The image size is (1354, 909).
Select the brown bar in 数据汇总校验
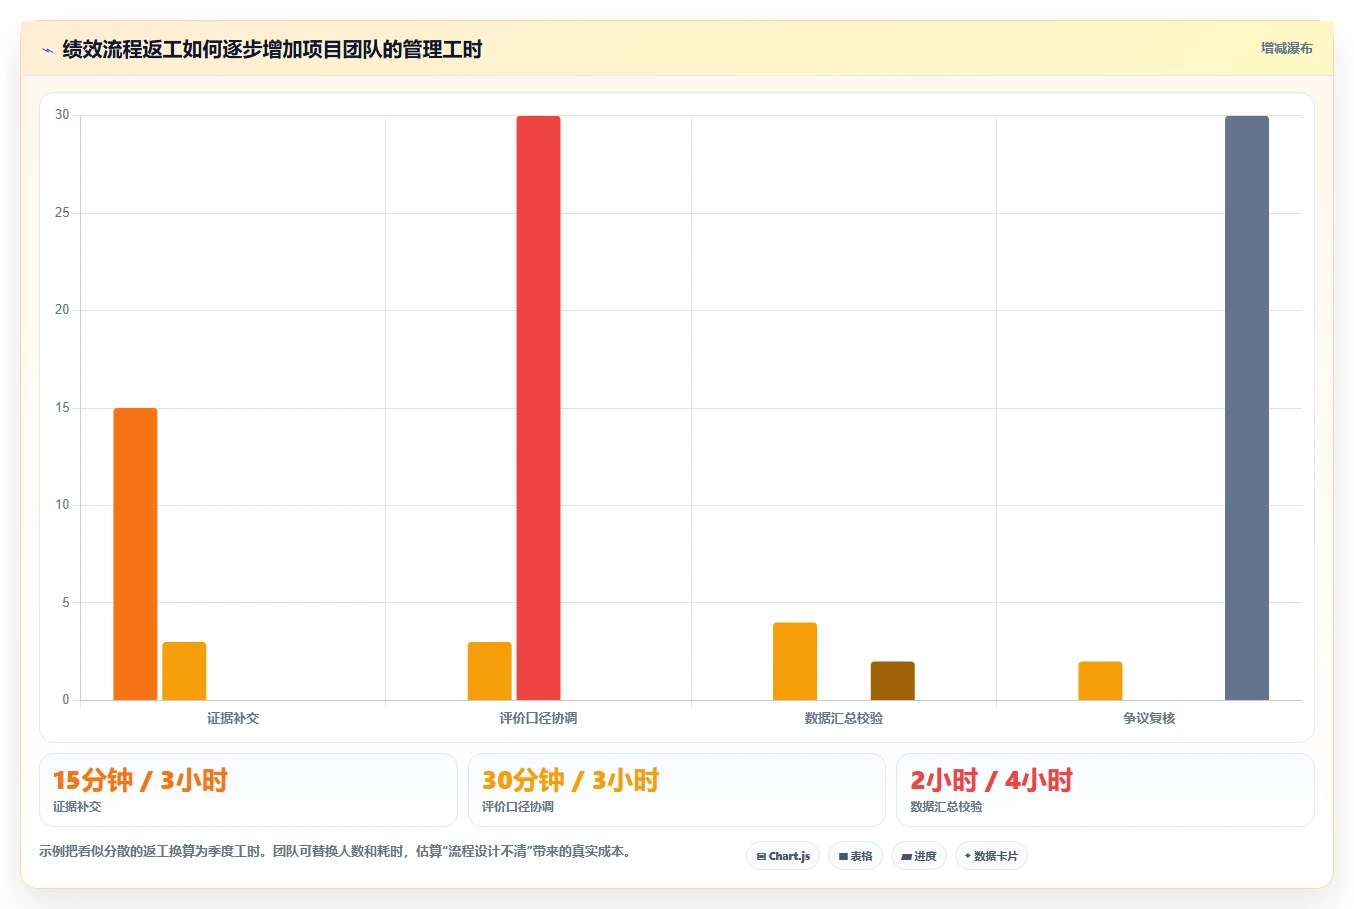click(892, 681)
